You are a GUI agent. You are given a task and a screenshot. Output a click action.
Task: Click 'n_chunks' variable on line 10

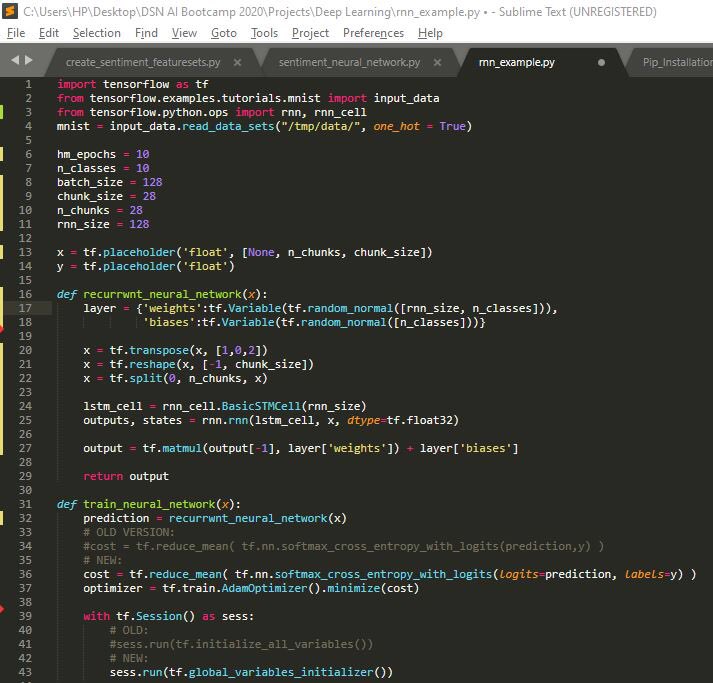point(83,211)
